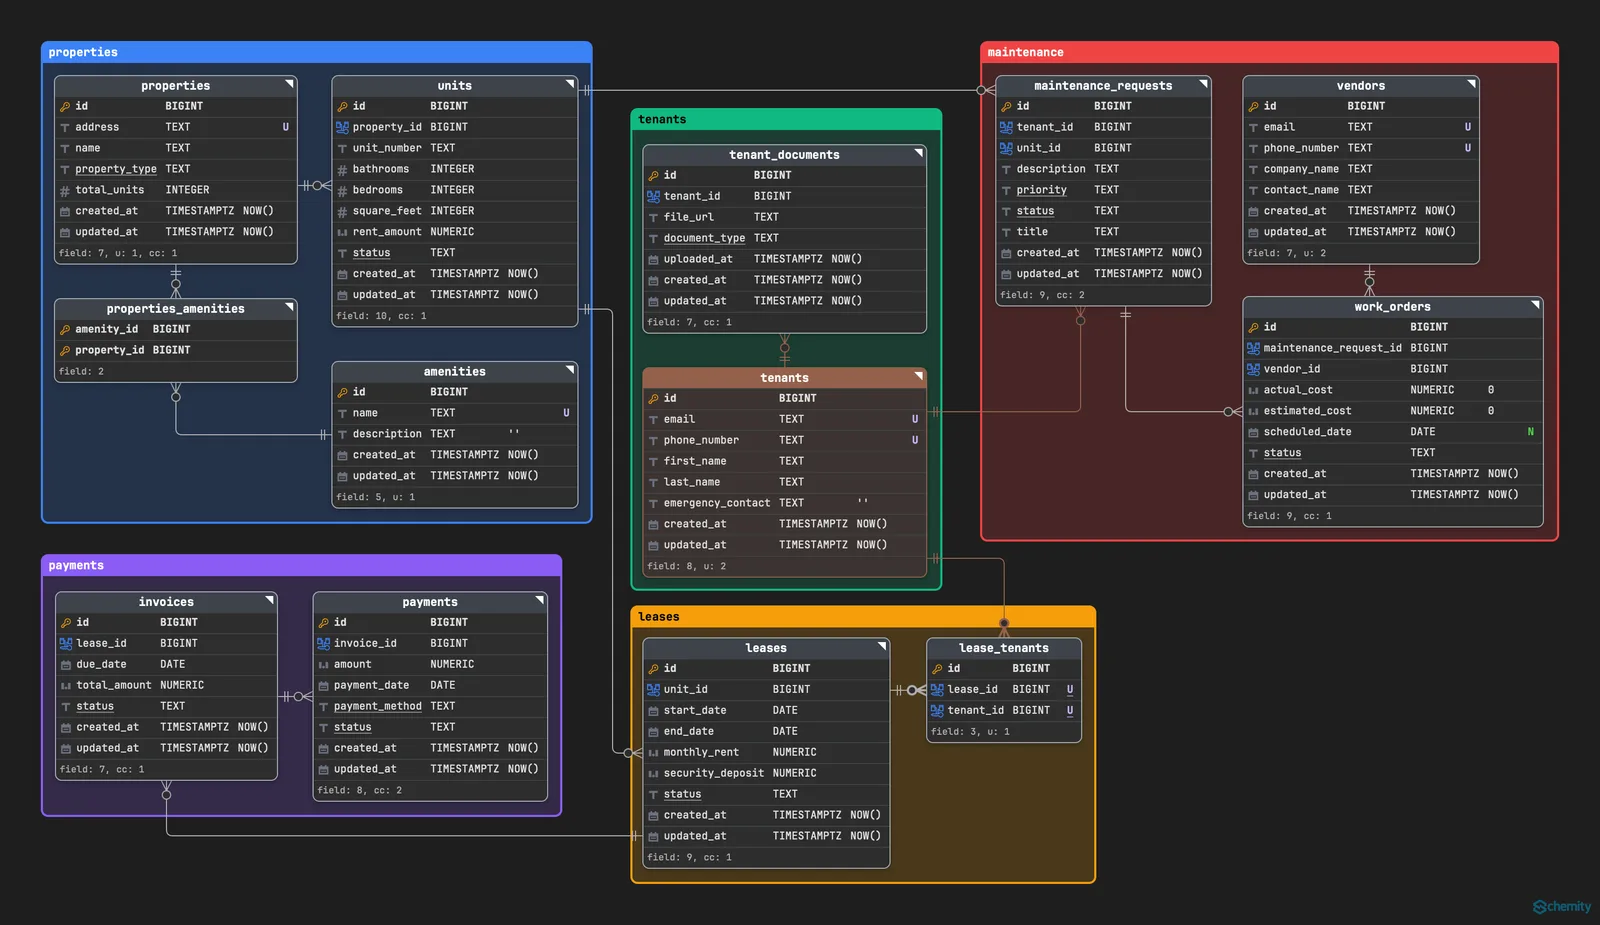This screenshot has height=925, width=1600.
Task: Click the properties_amenities table header
Action: click(176, 309)
